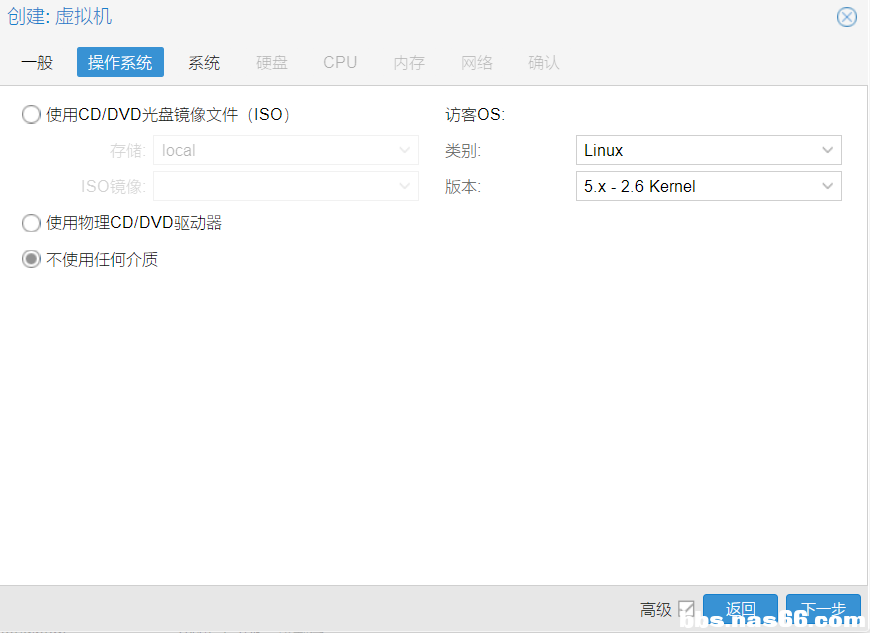Click the 创建: 虚拟机 dialog title
870x633 pixels.
coord(60,17)
